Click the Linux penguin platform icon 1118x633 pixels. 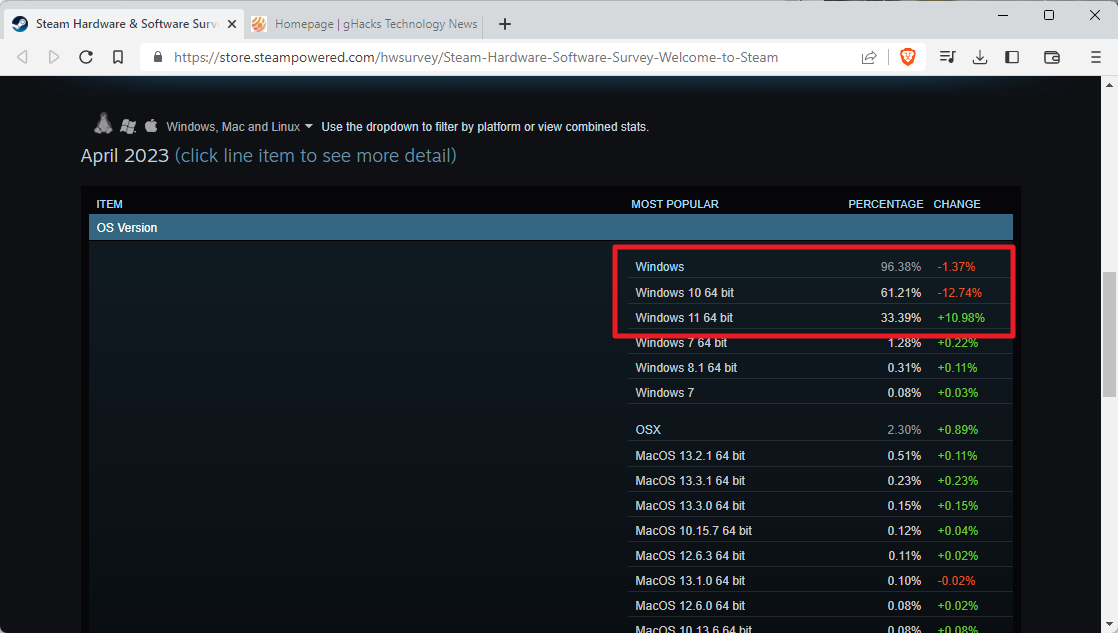coord(103,124)
